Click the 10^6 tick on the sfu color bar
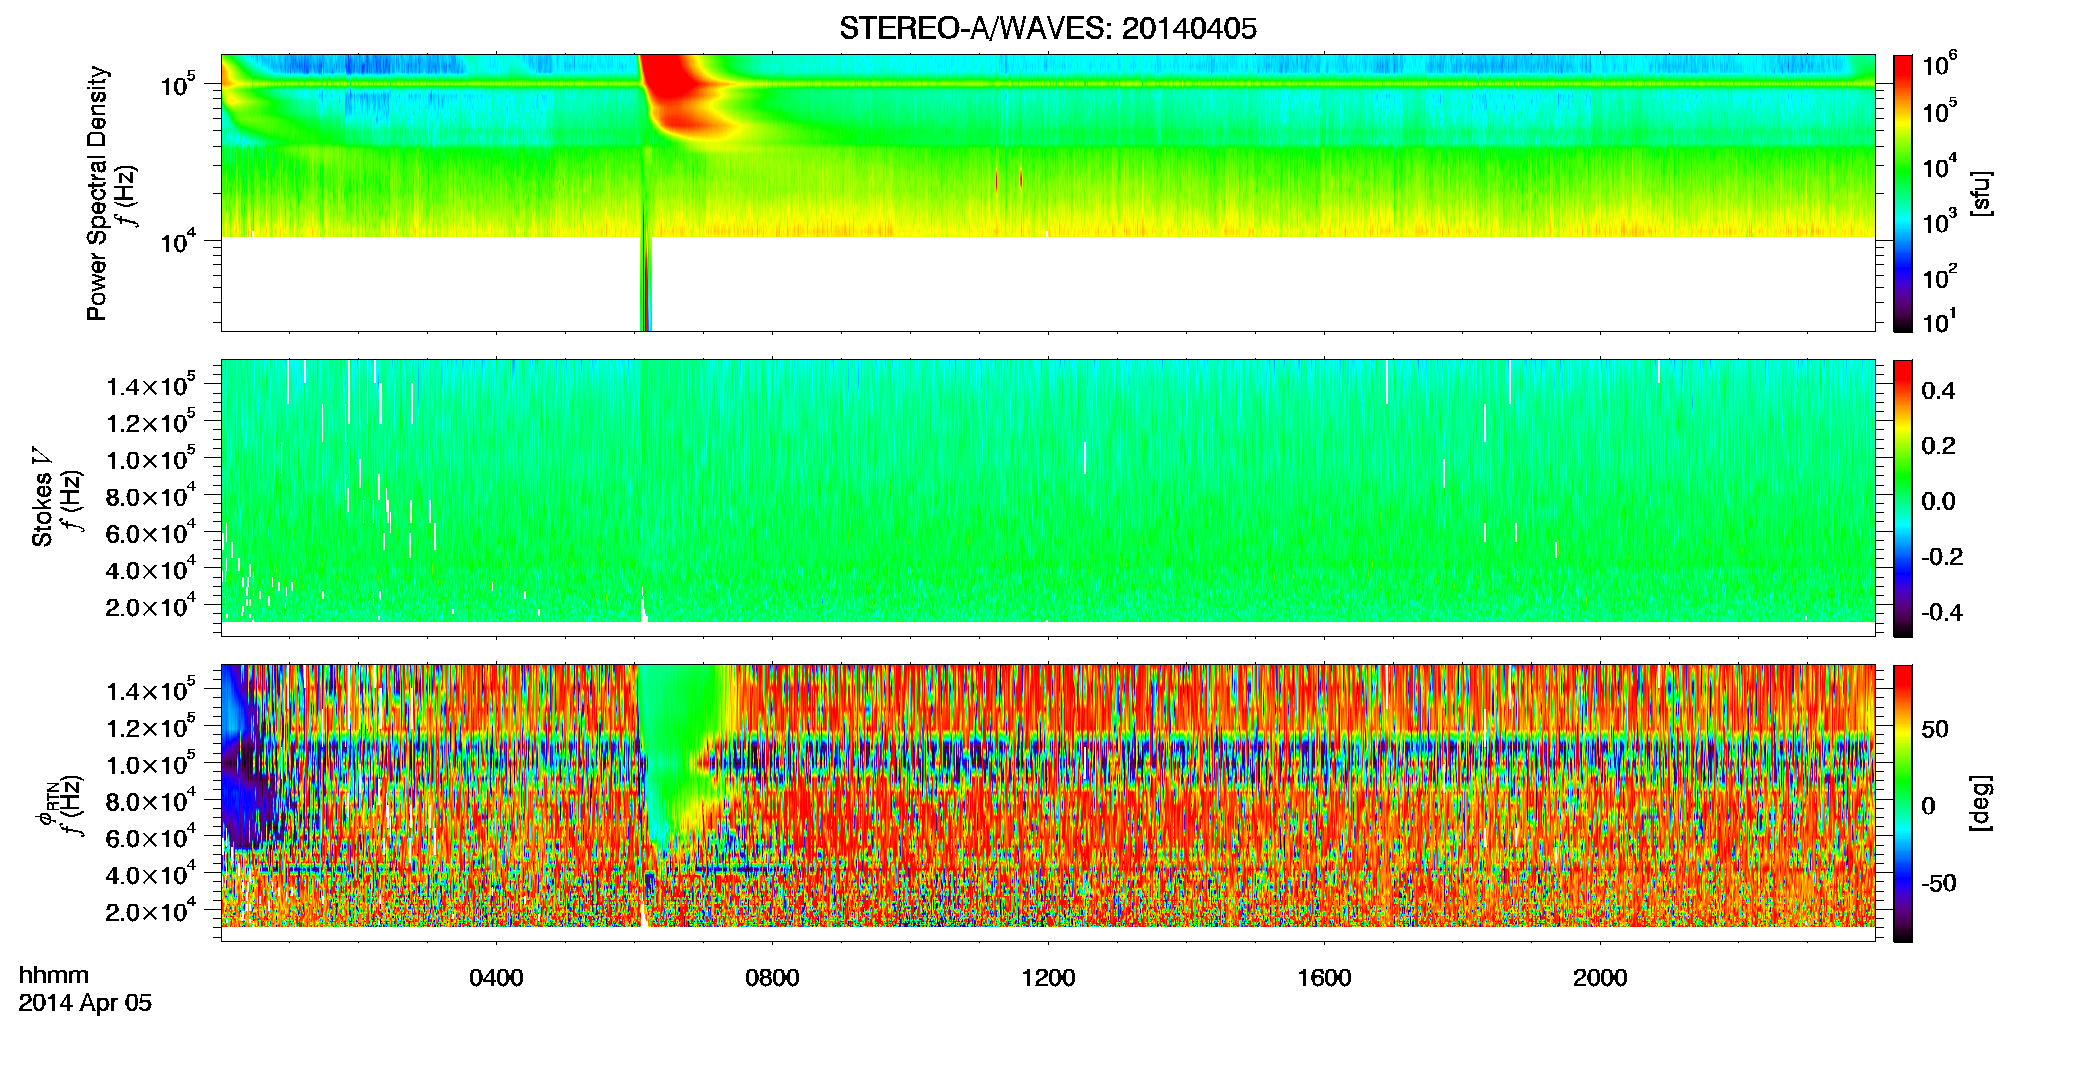This screenshot has height=1080, width=2096. click(x=1939, y=65)
